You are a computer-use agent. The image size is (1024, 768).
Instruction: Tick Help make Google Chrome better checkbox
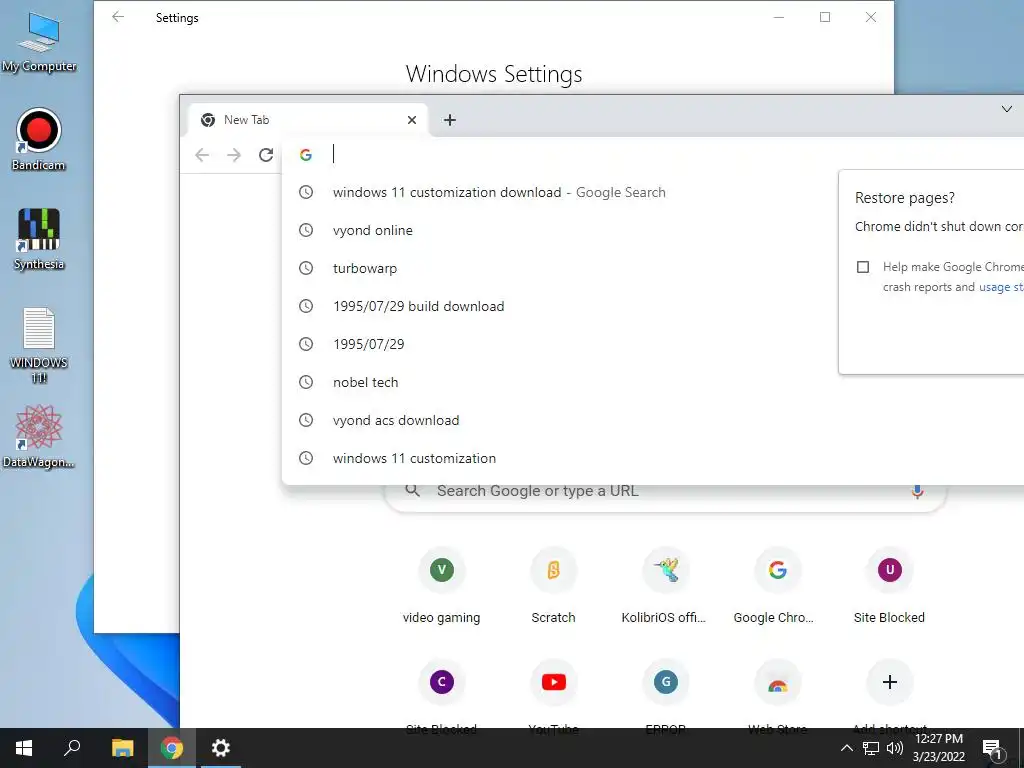(x=863, y=266)
